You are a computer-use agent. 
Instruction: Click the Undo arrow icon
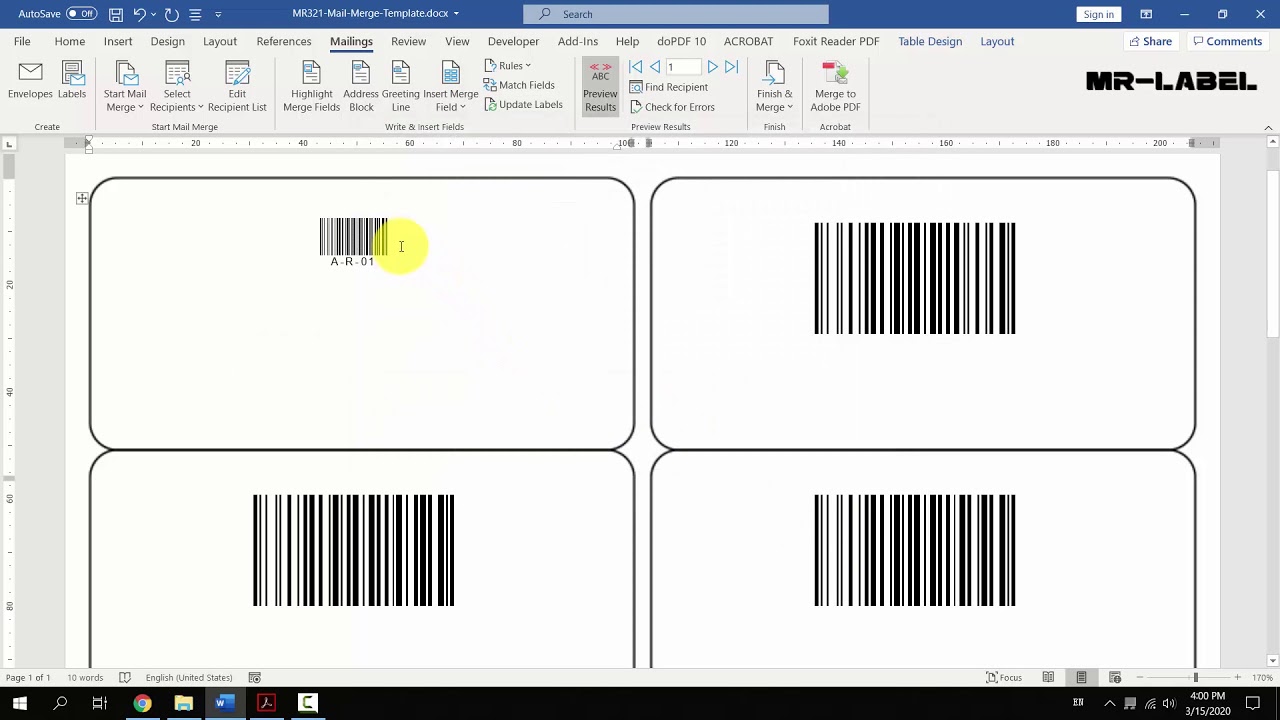[x=140, y=14]
